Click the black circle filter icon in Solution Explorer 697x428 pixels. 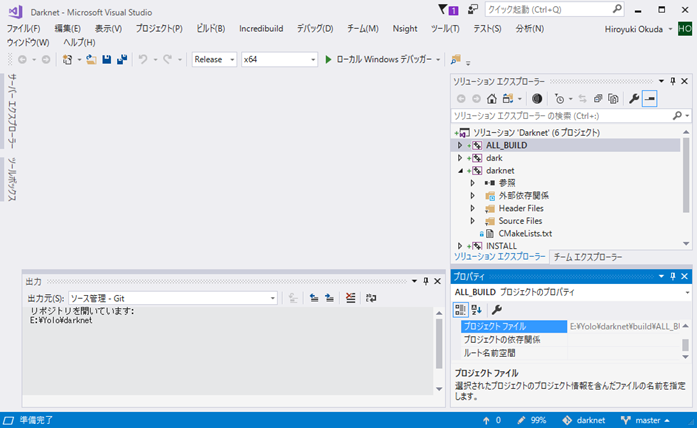pyautogui.click(x=537, y=99)
